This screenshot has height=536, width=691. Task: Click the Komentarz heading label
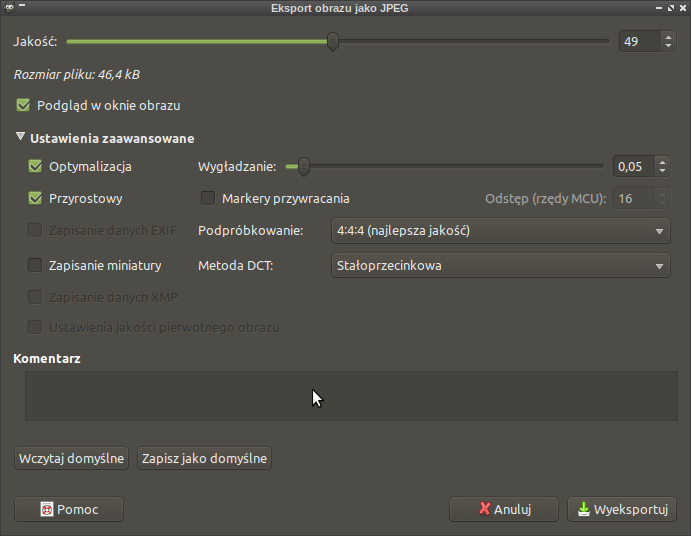47,359
